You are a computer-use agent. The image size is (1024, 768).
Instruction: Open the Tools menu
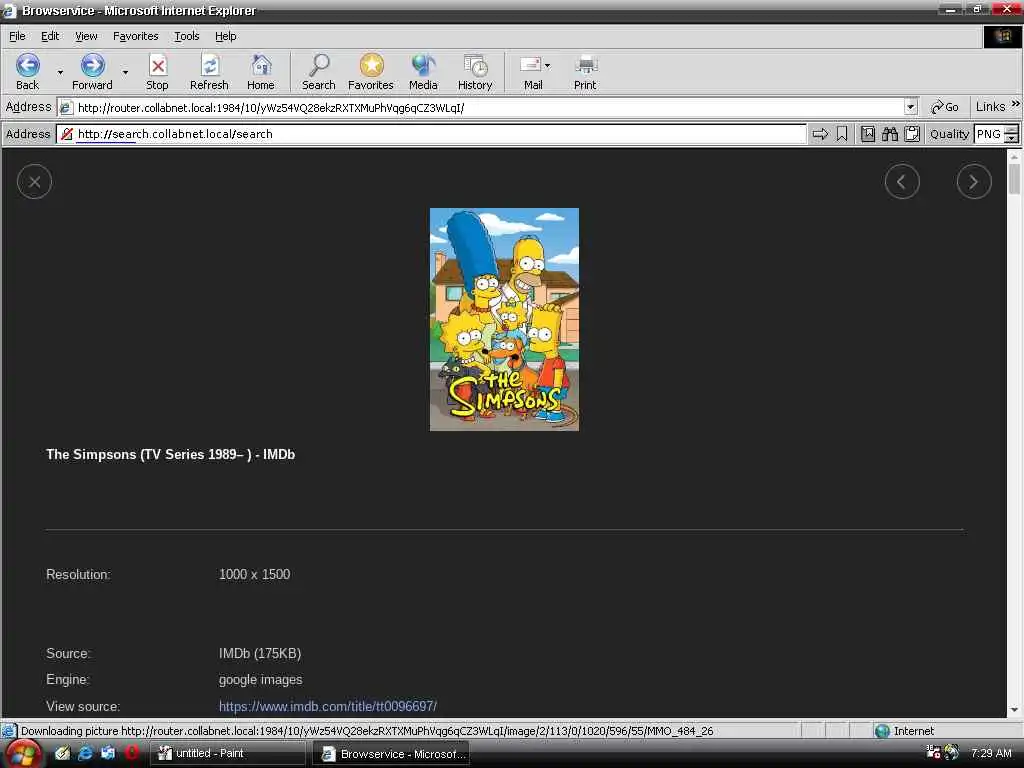pyautogui.click(x=186, y=36)
